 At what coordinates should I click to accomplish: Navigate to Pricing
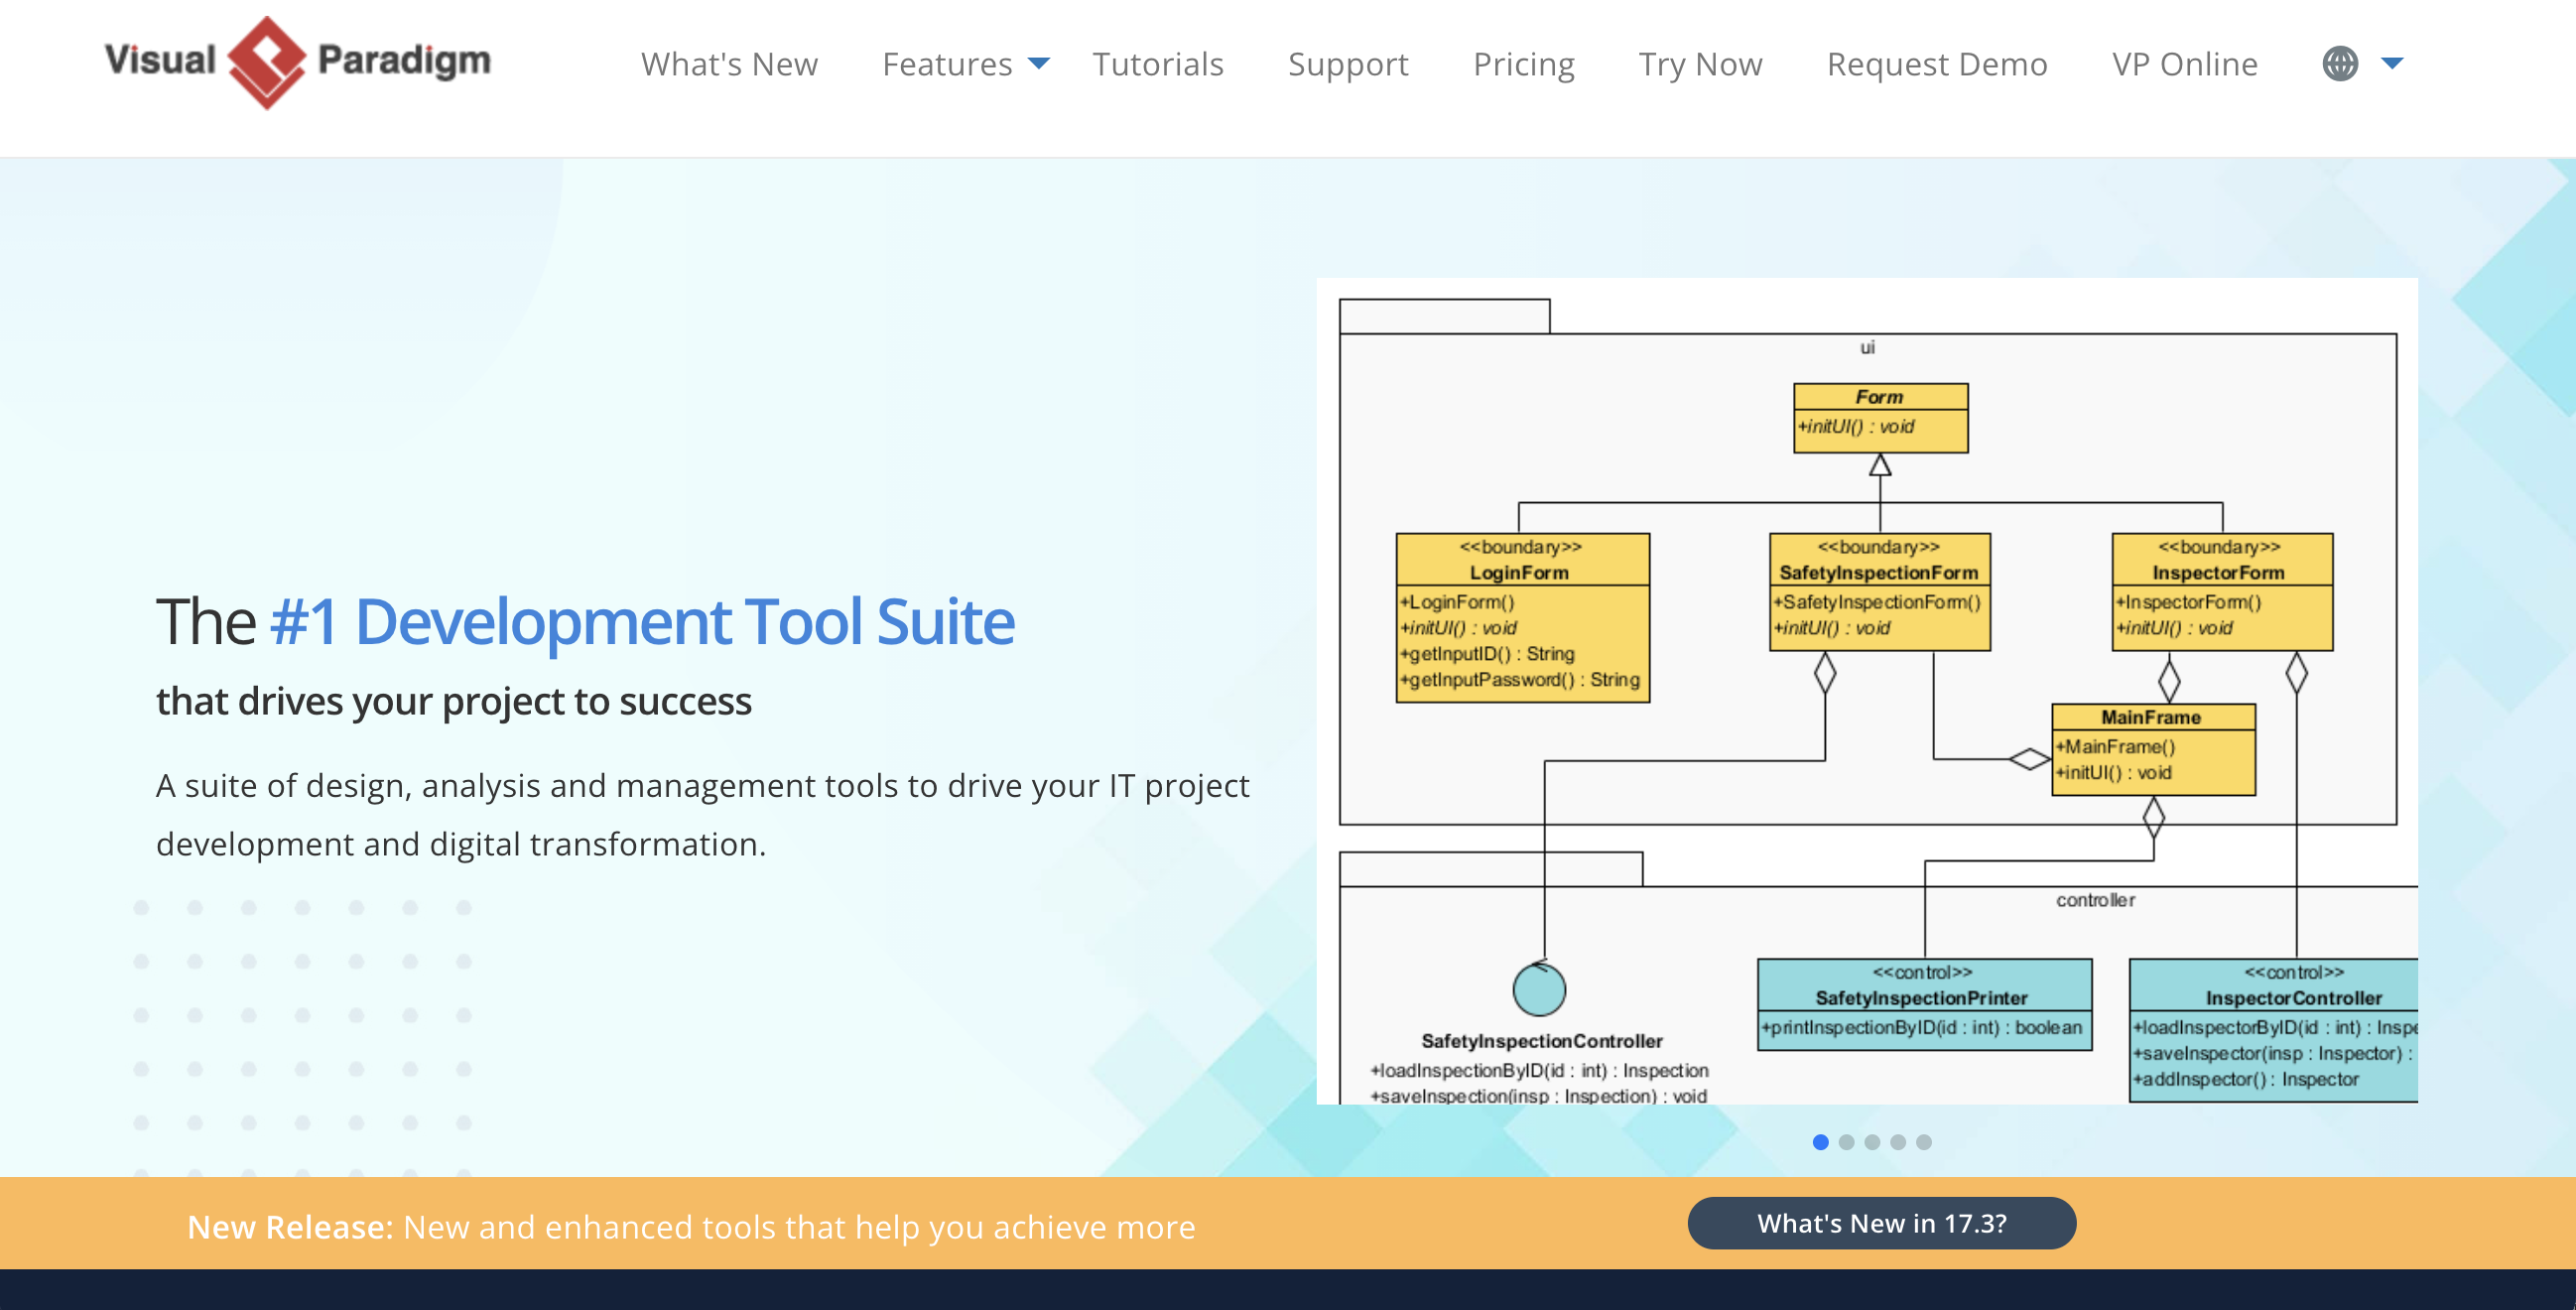(1523, 64)
